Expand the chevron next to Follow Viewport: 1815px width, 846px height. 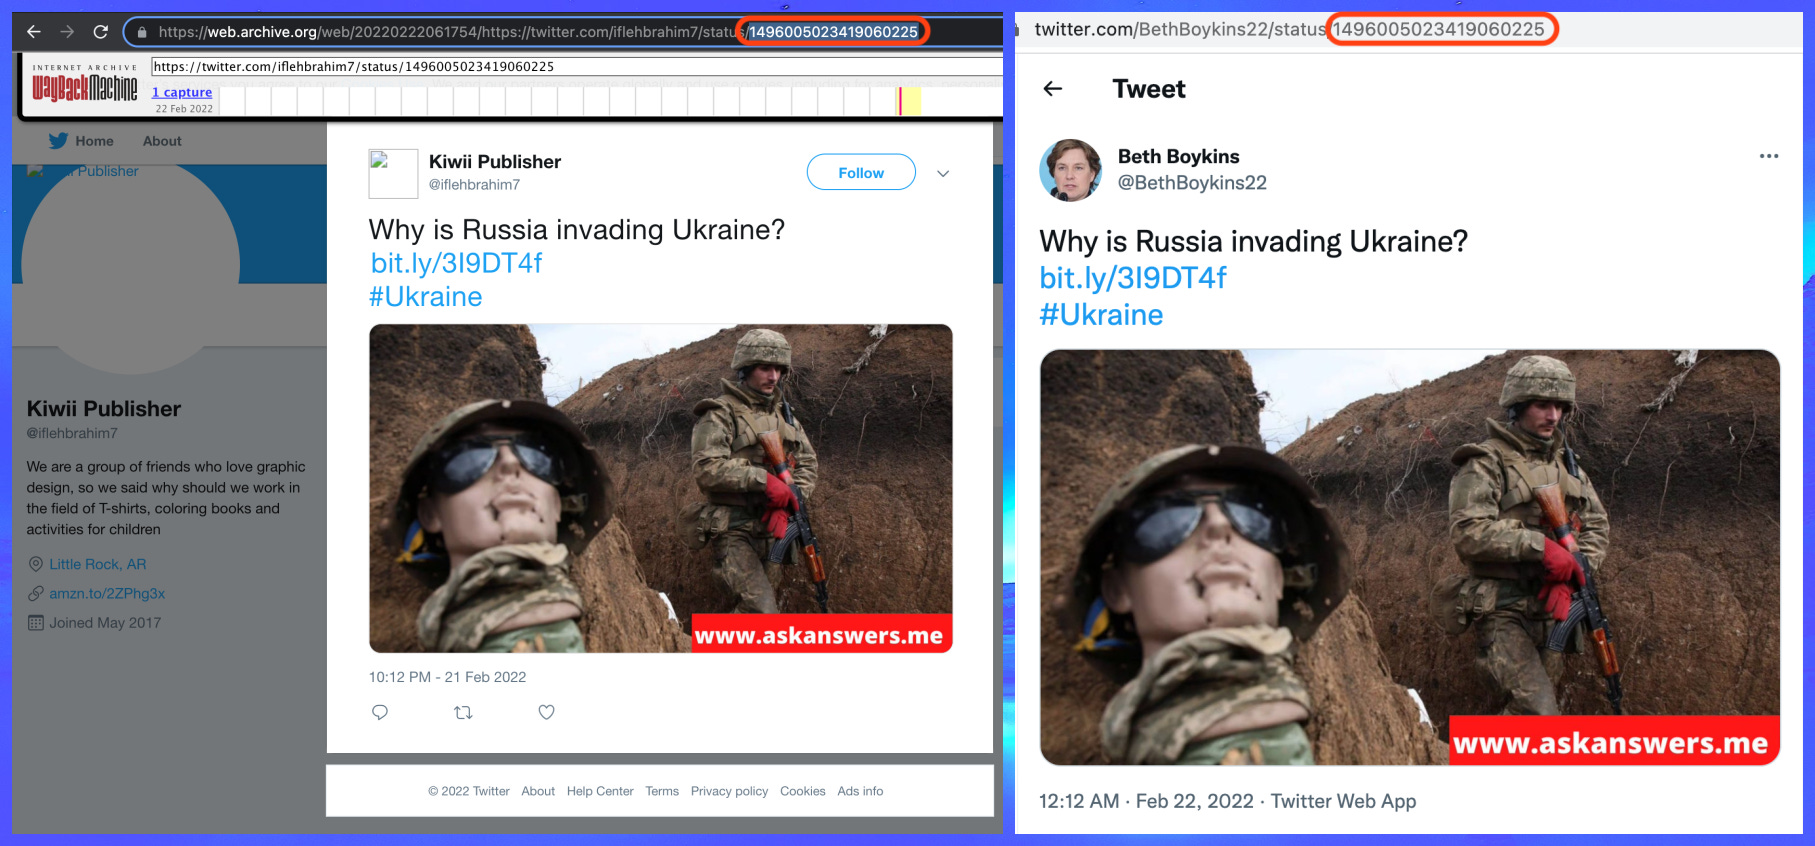(942, 173)
